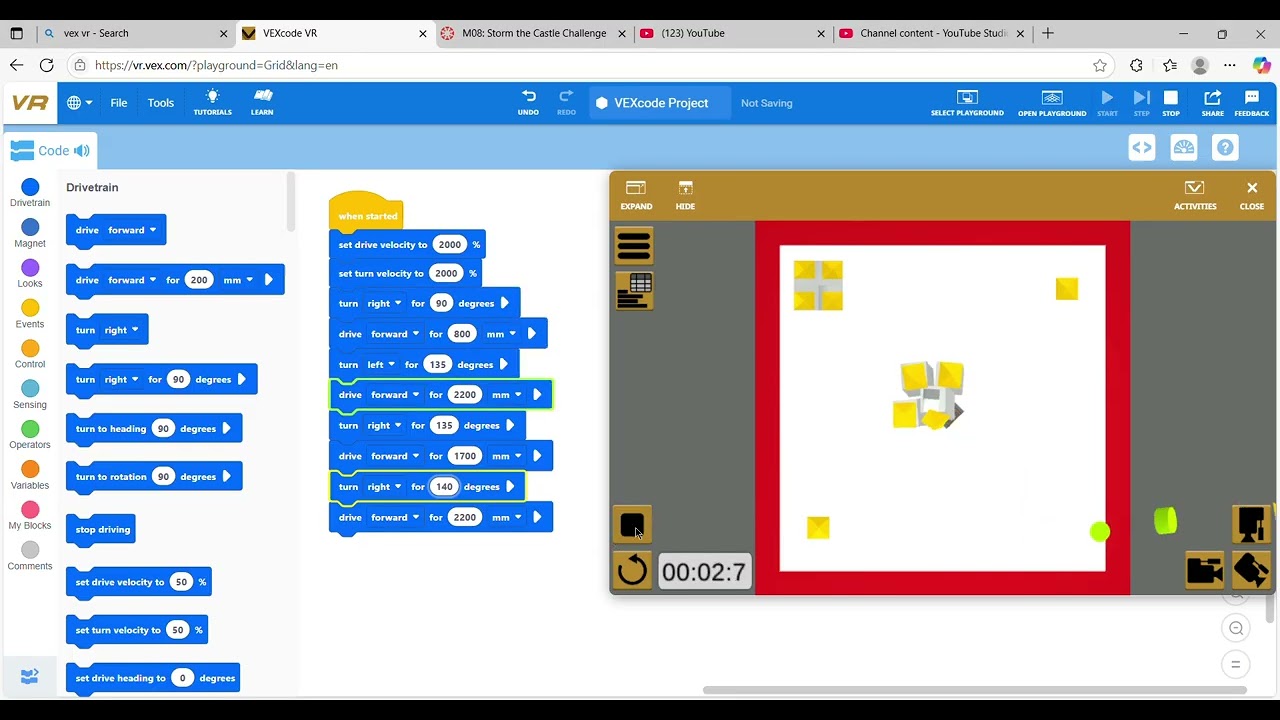Click the workspace horizontal scrollbar

tap(975, 690)
